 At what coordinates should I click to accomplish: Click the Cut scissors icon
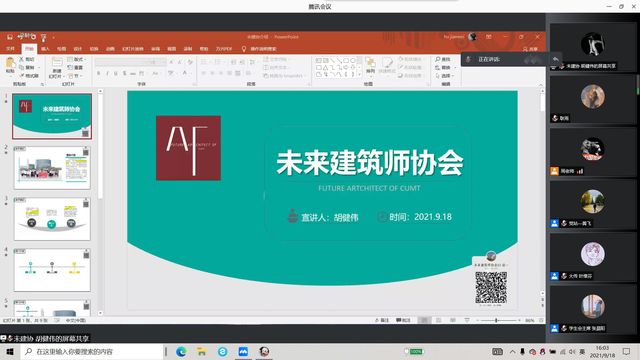(22, 59)
